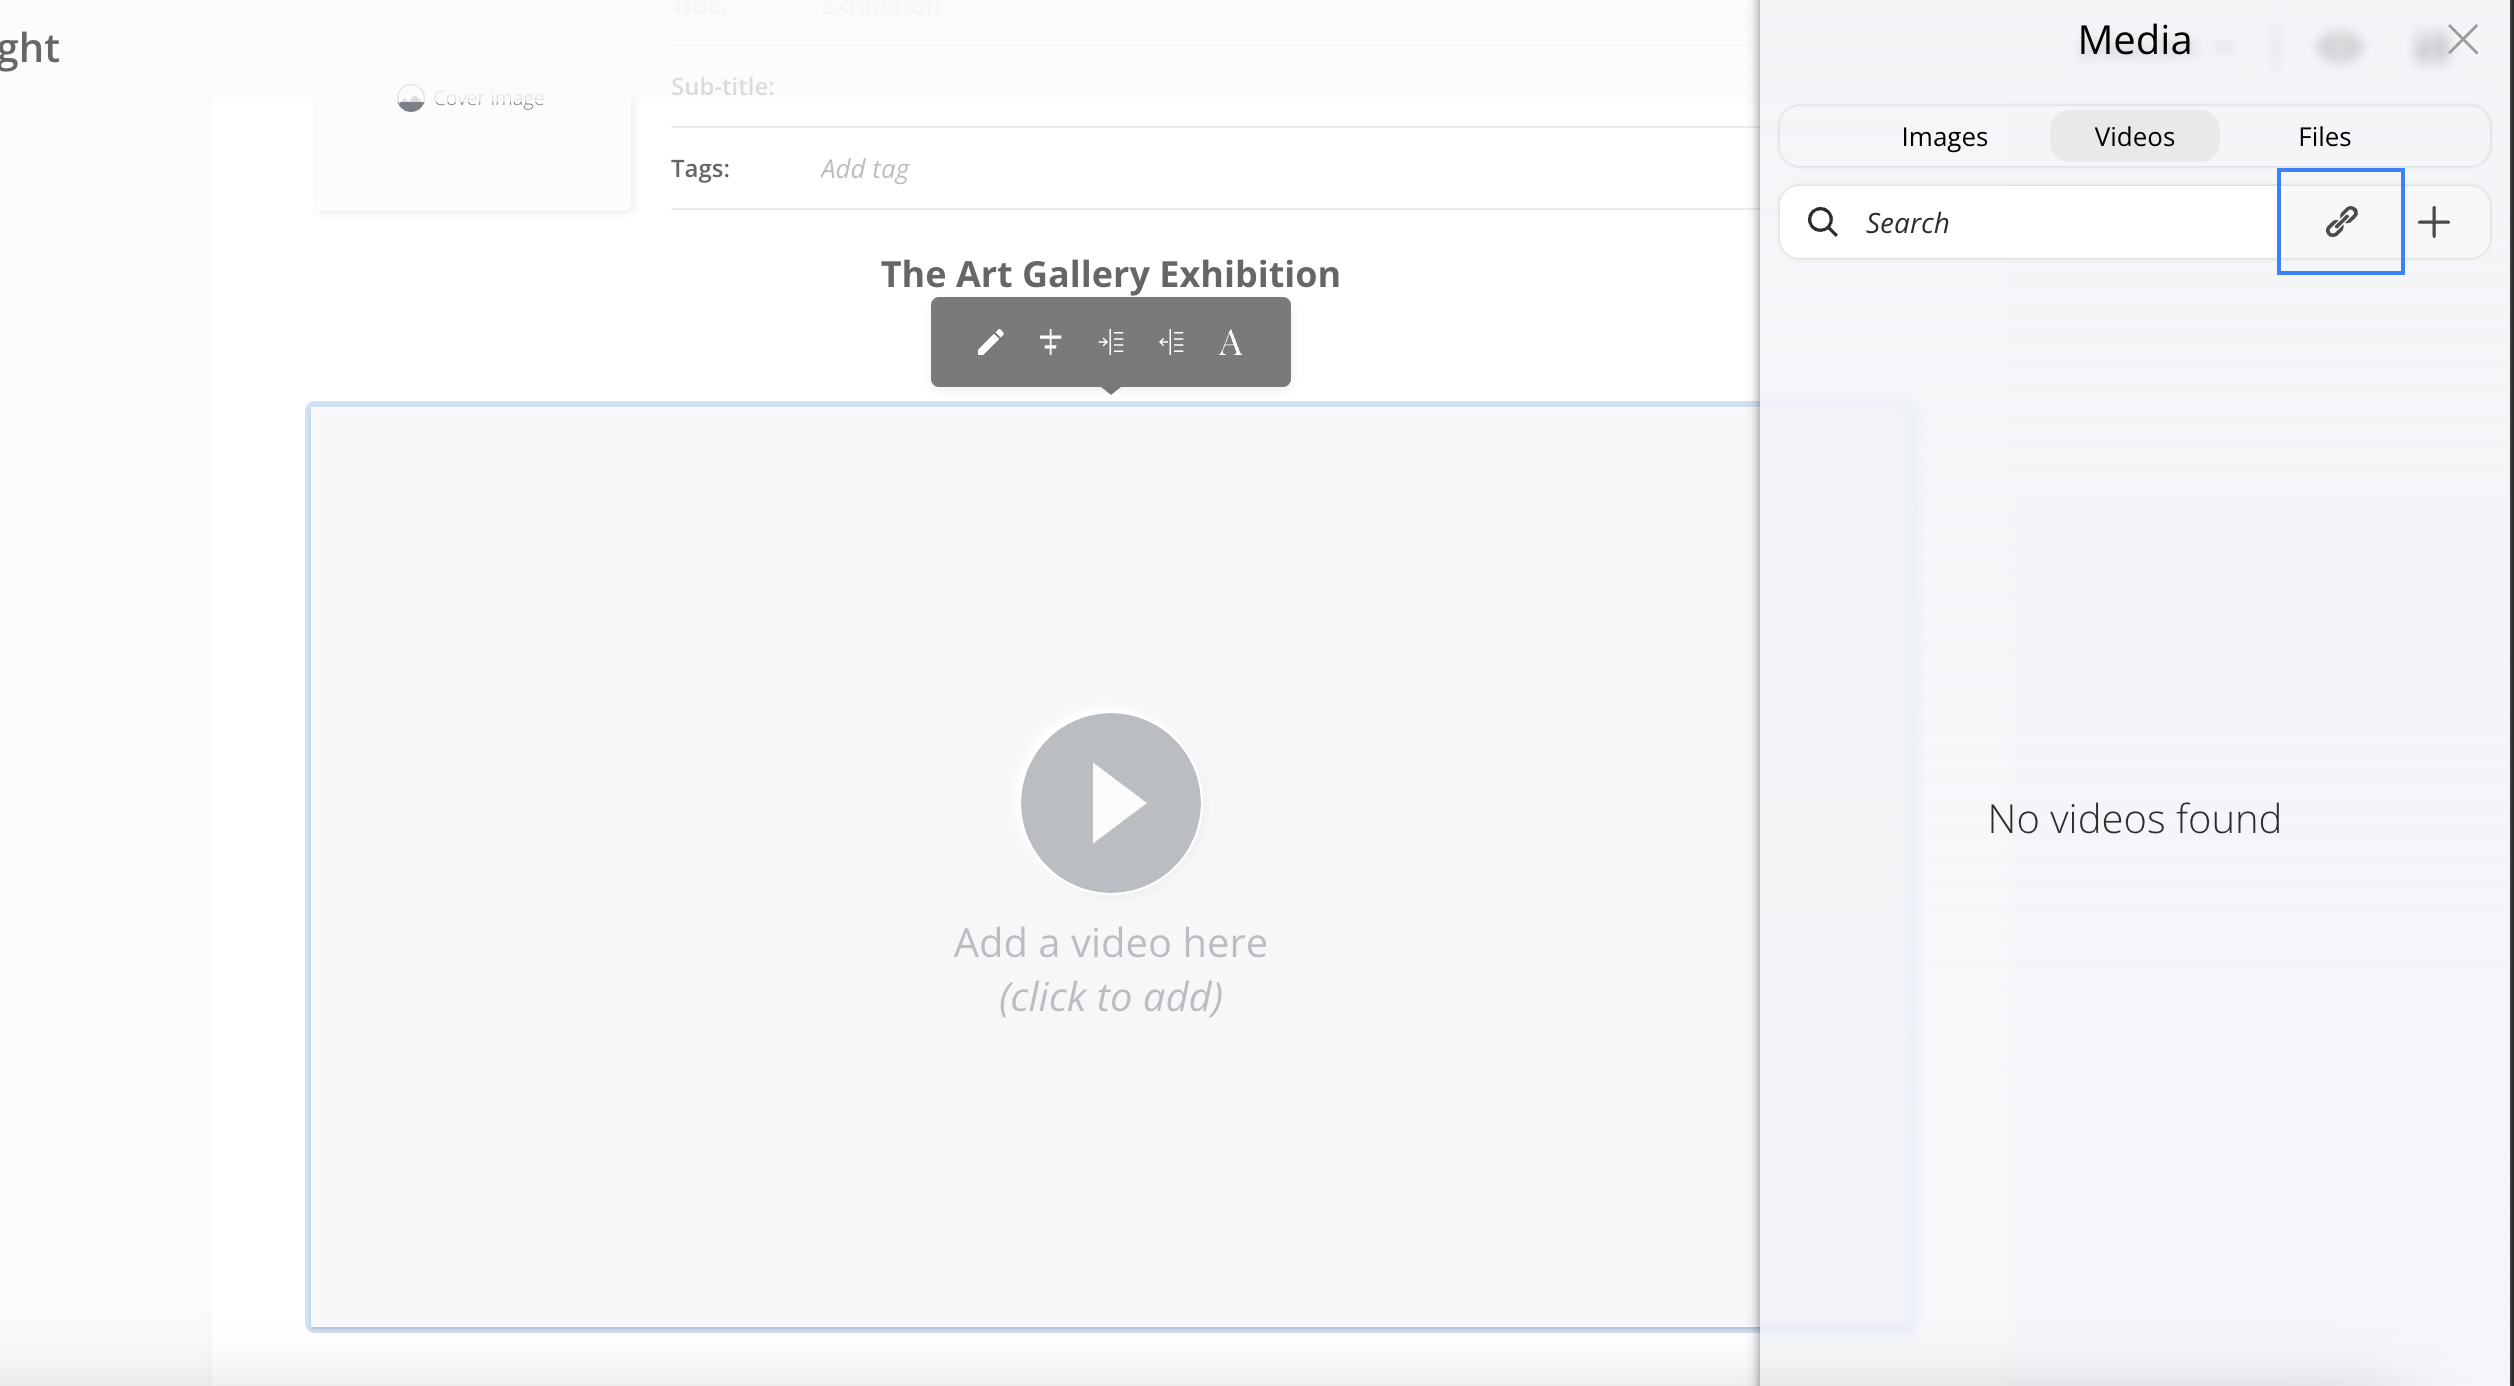
Task: Open the font style 'A' icon
Action: coord(1231,343)
